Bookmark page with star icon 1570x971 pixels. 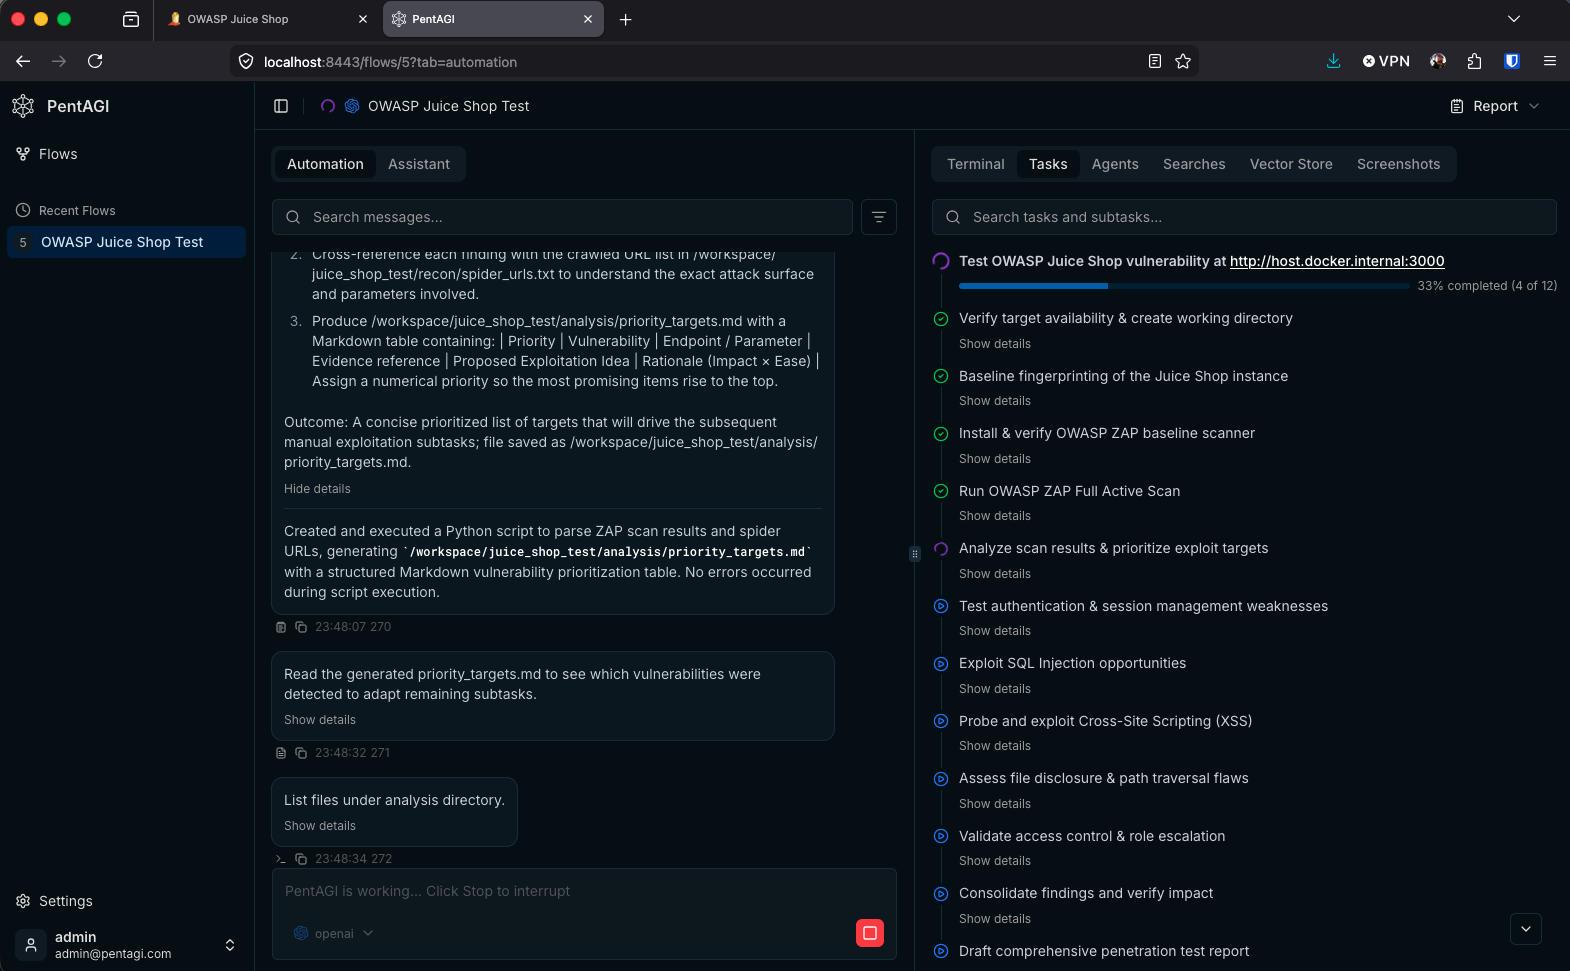tap(1183, 61)
